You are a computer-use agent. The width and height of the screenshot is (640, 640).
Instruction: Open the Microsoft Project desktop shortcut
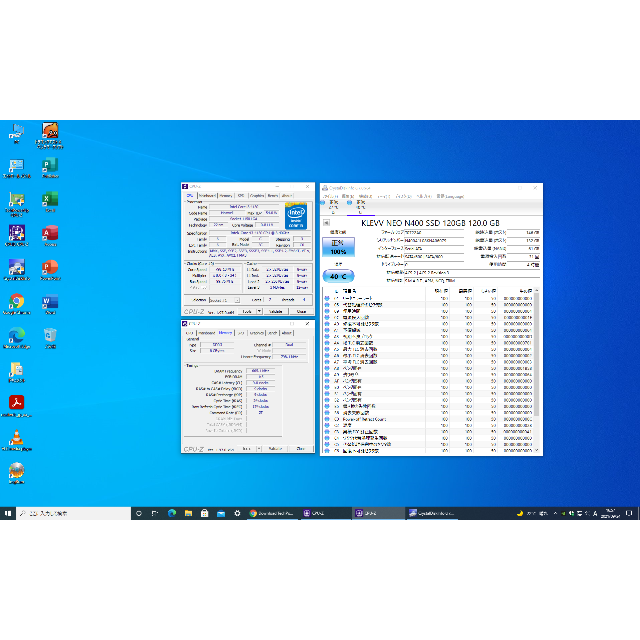[x=50, y=168]
